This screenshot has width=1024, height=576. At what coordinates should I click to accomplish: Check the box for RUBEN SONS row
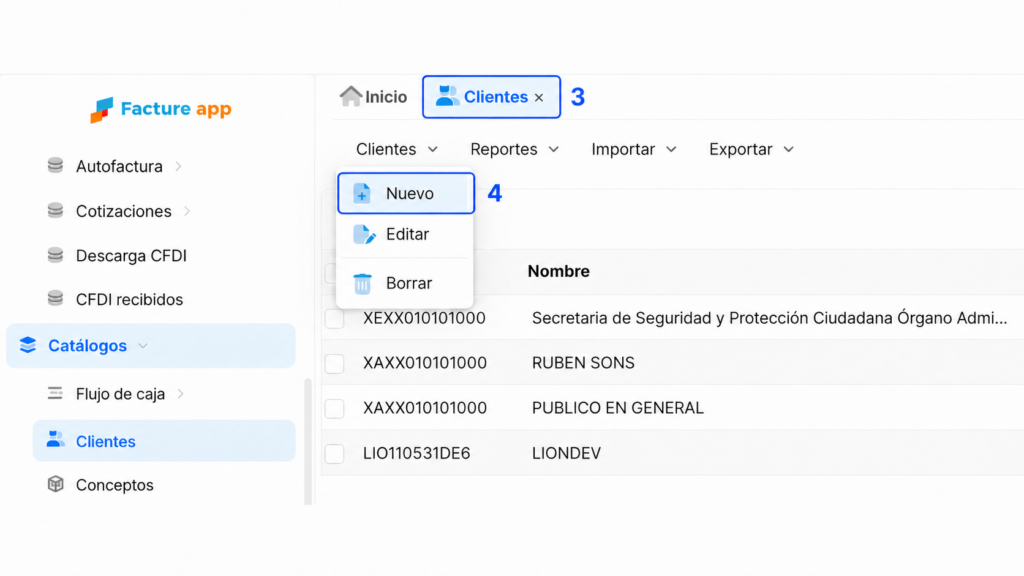tap(334, 363)
